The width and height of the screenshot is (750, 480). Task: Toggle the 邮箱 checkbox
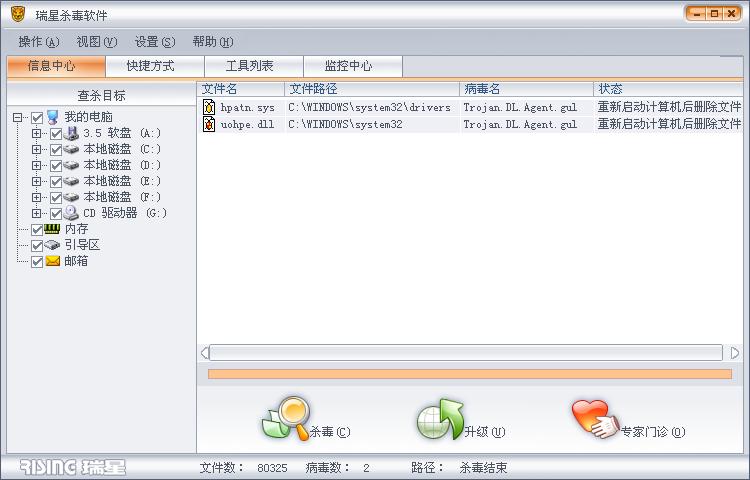[x=37, y=262]
